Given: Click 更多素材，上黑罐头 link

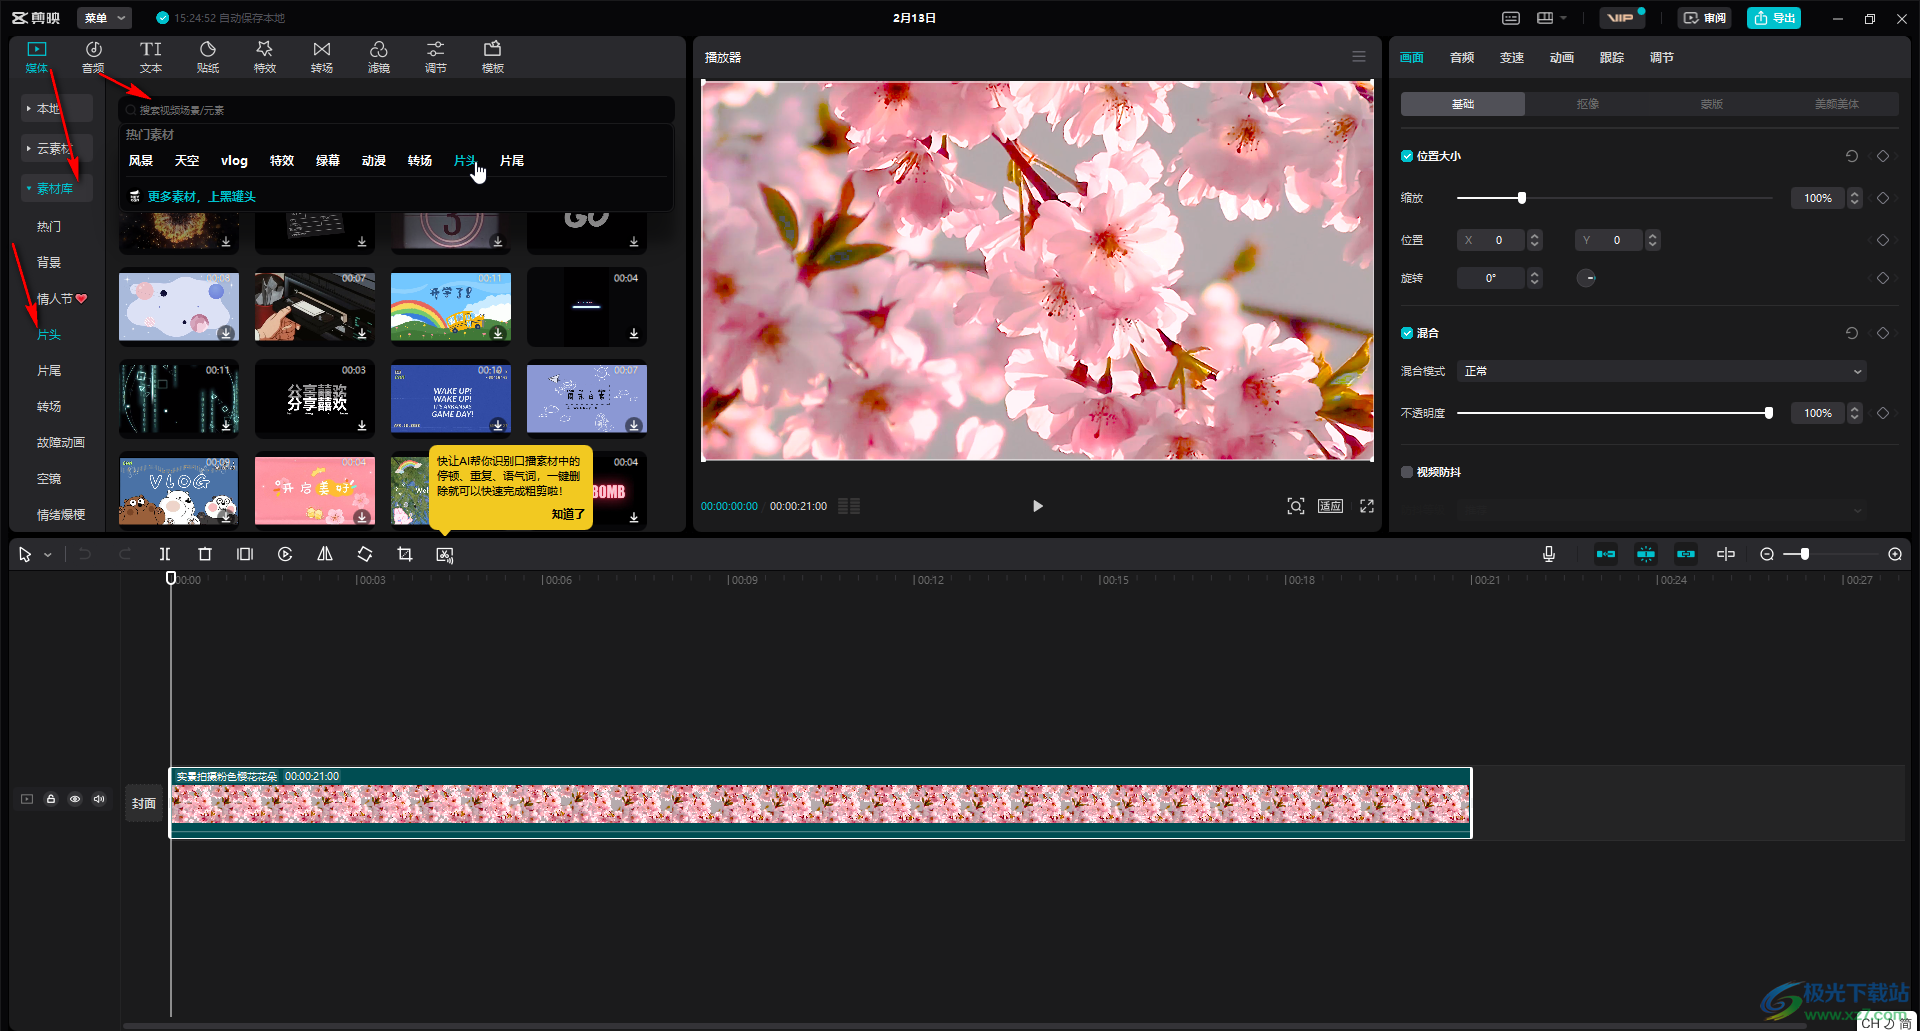Looking at the screenshot, I should pyautogui.click(x=202, y=196).
